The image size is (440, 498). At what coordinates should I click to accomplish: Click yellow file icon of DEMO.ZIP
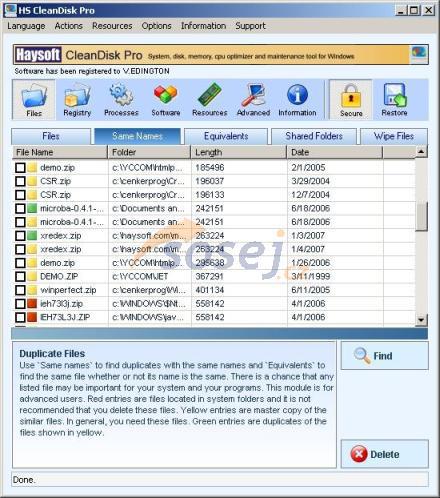pyautogui.click(x=32, y=276)
